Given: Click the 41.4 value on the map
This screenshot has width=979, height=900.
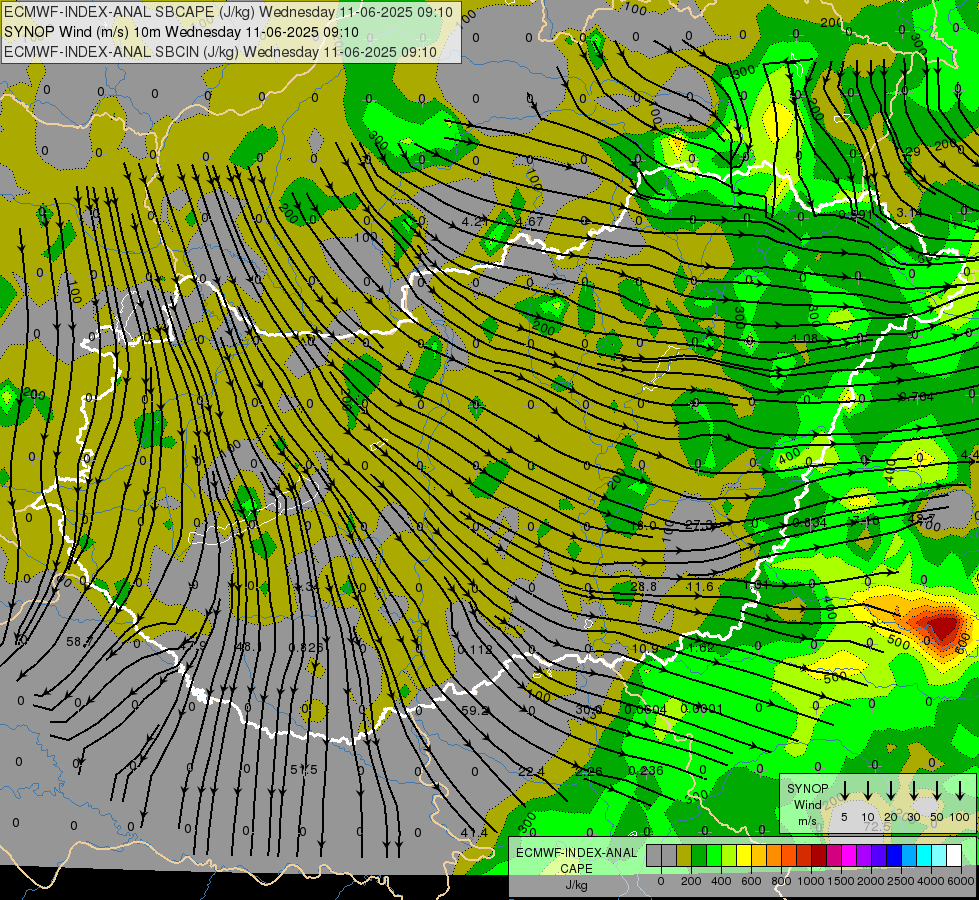Looking at the screenshot, I should coord(474,833).
